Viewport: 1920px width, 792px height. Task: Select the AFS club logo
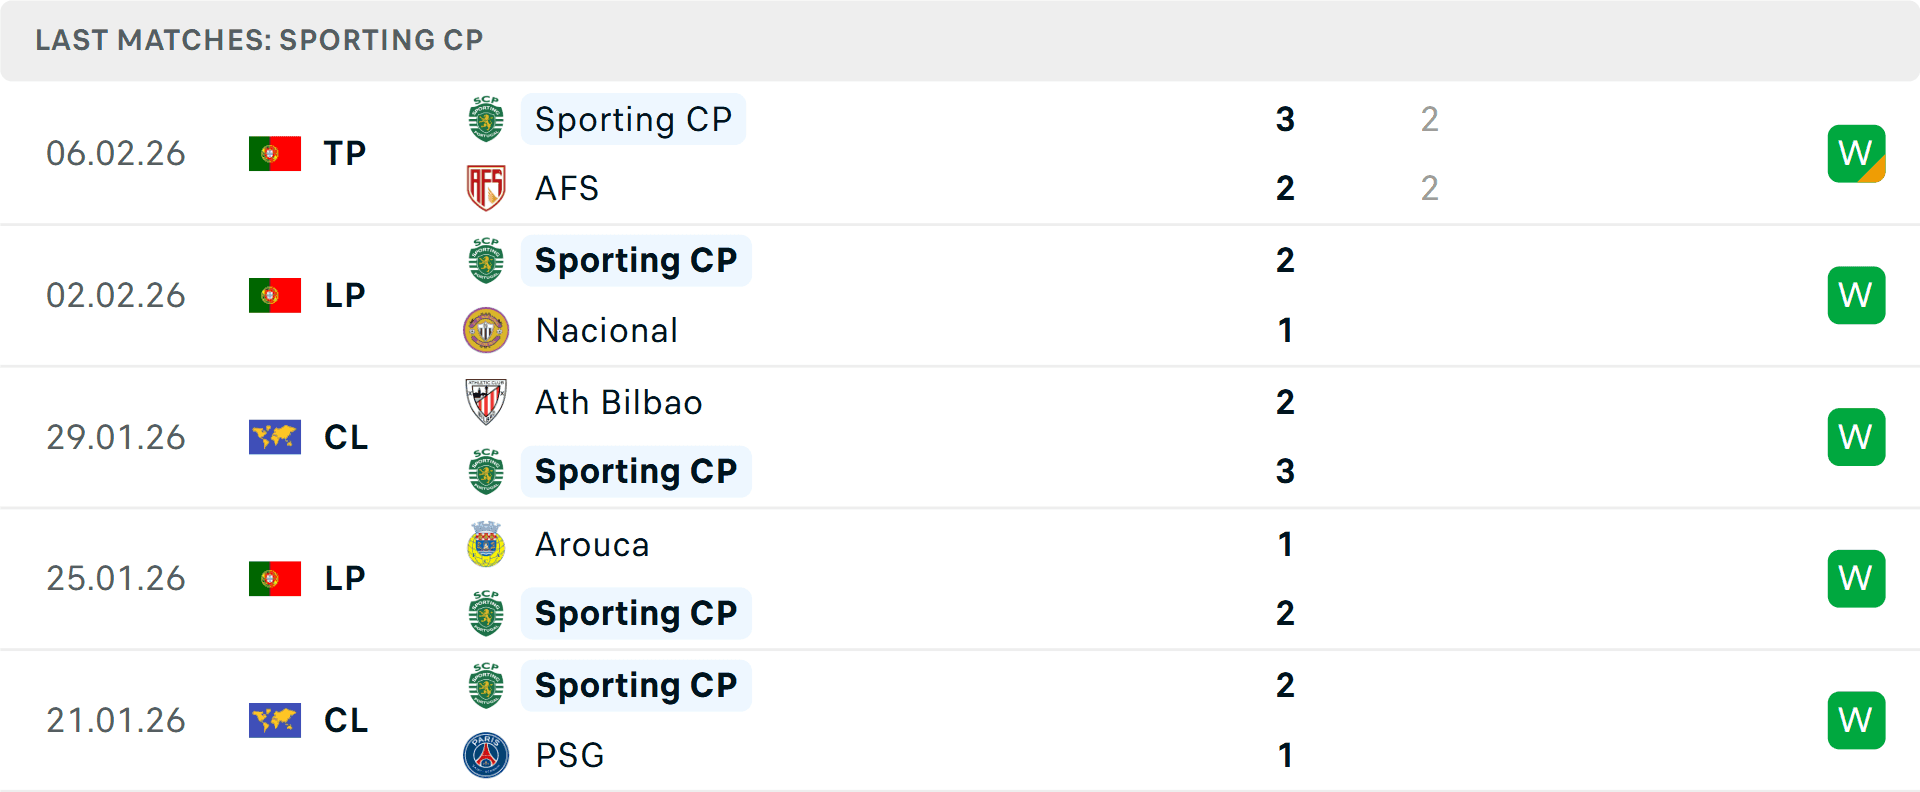(x=486, y=188)
